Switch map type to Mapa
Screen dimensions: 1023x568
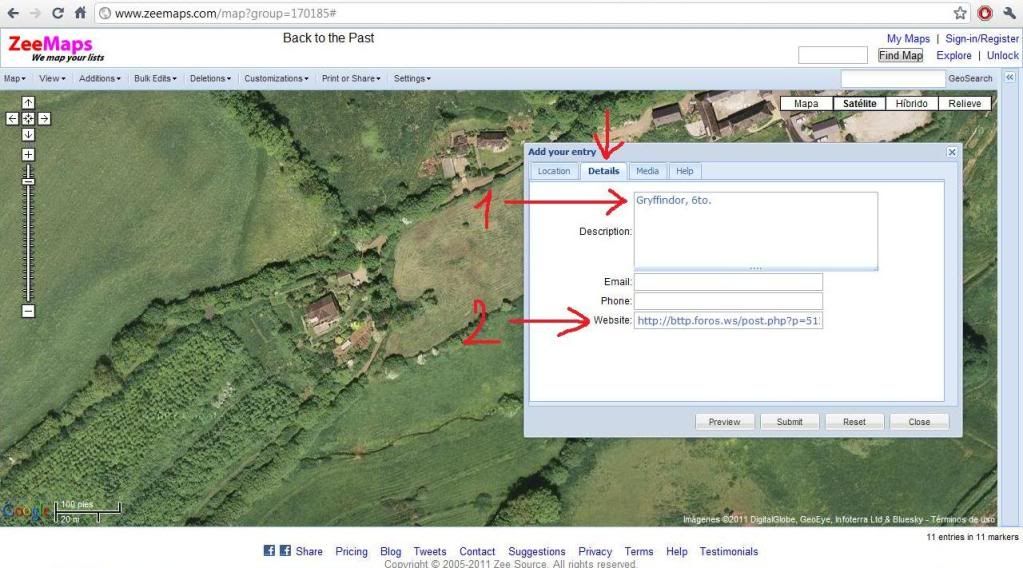click(x=805, y=103)
